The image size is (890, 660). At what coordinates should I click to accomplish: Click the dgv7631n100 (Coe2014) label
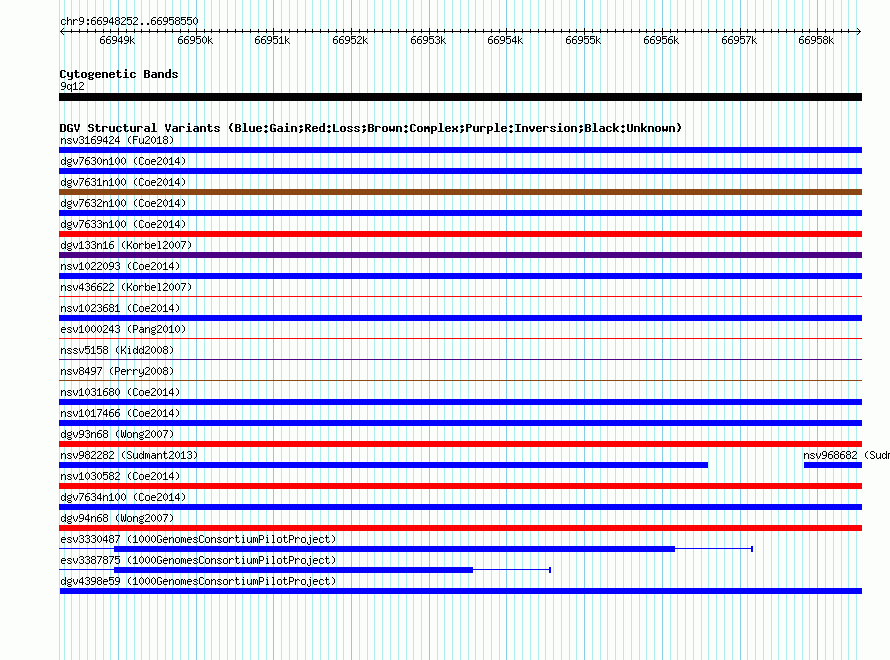tap(123, 182)
